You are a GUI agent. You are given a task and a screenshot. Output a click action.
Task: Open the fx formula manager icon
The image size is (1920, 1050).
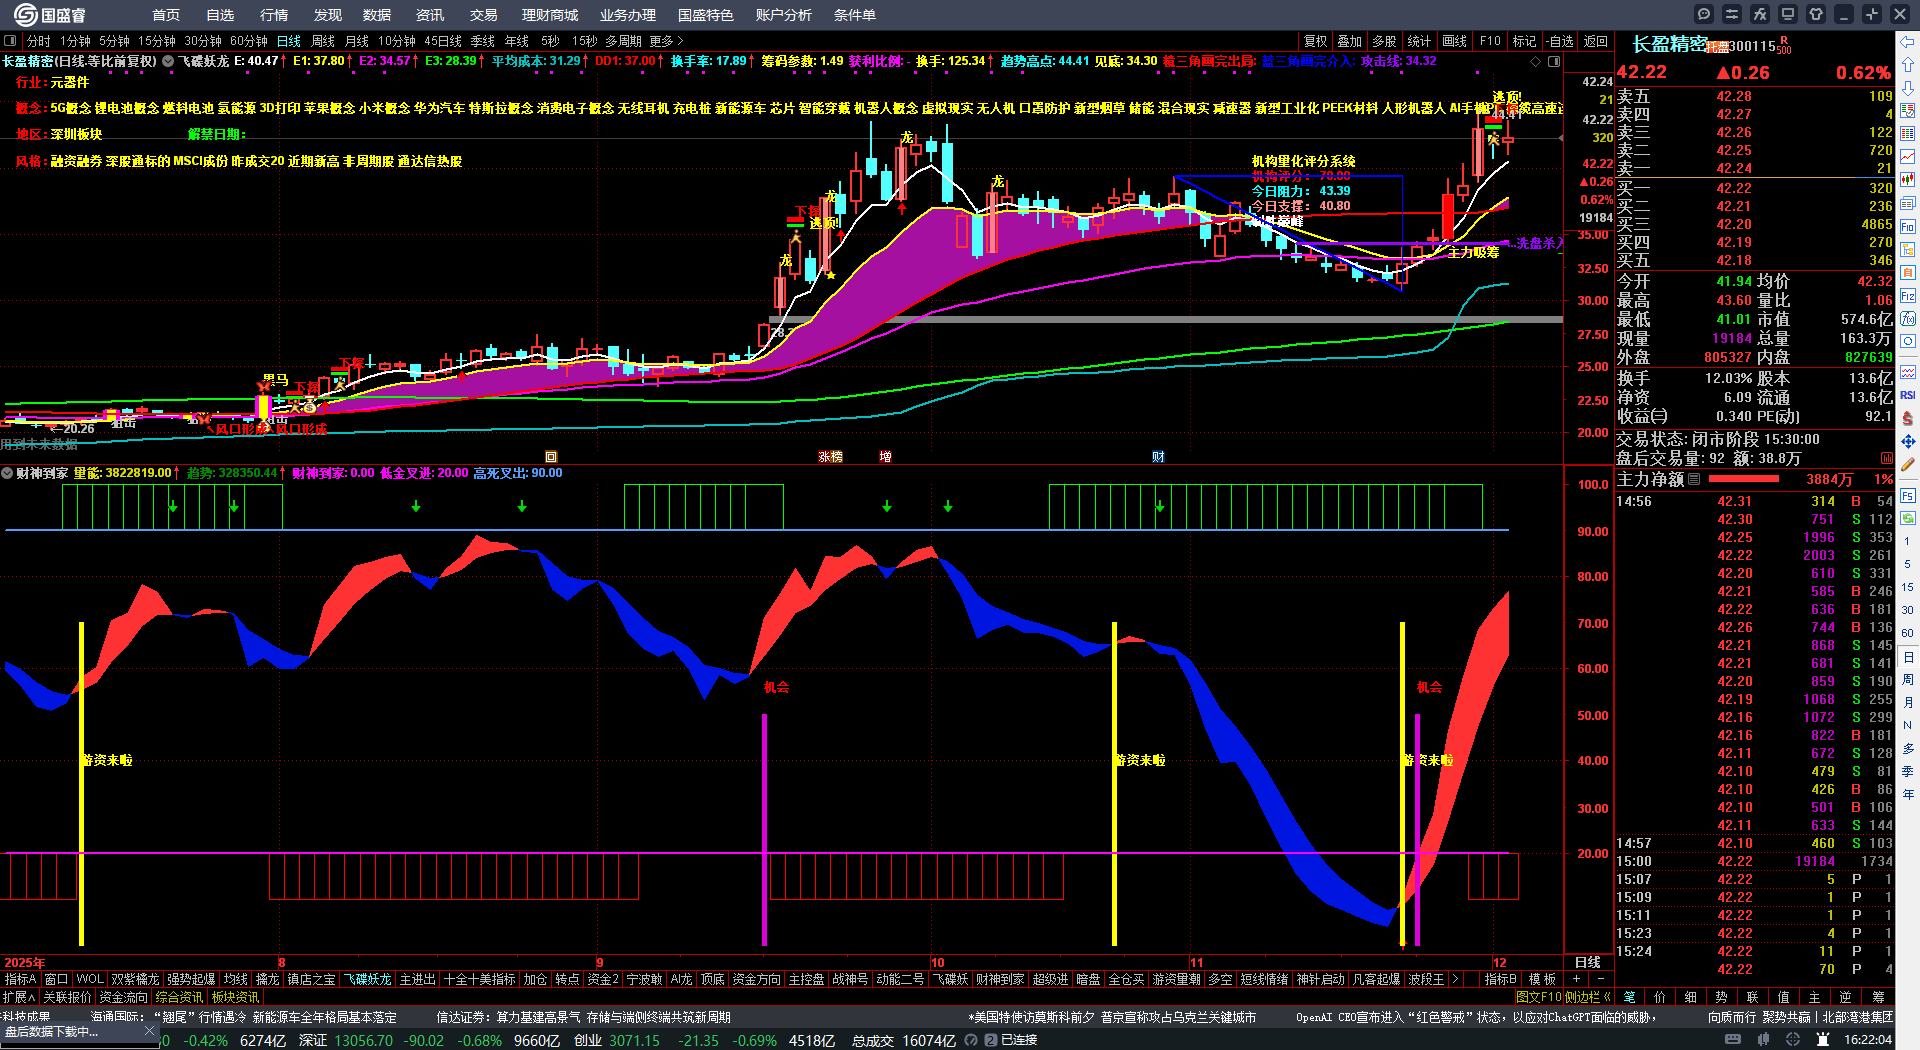coord(1760,14)
